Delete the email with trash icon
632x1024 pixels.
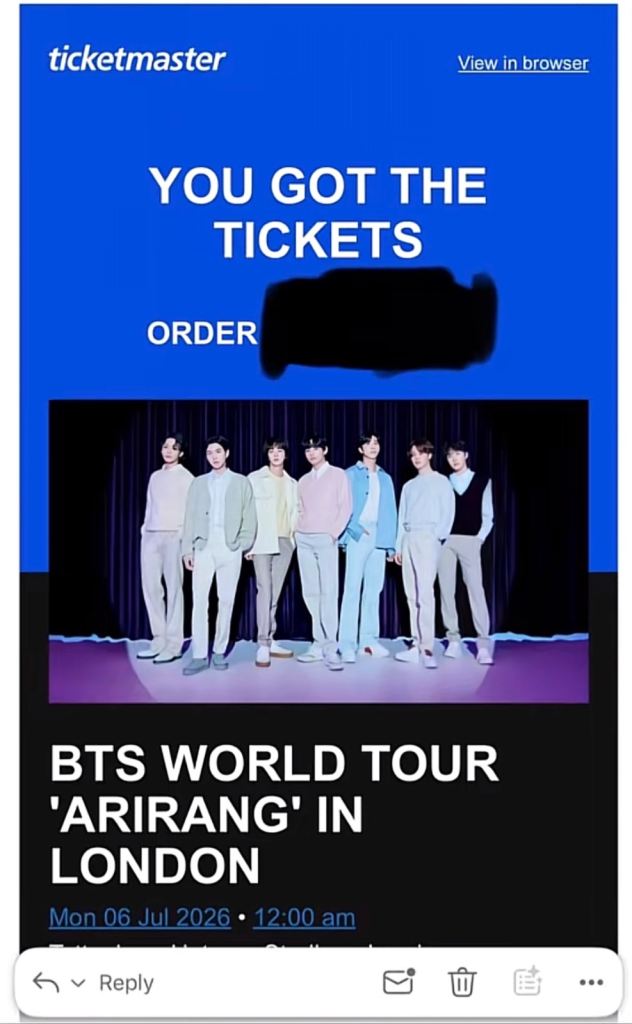462,982
